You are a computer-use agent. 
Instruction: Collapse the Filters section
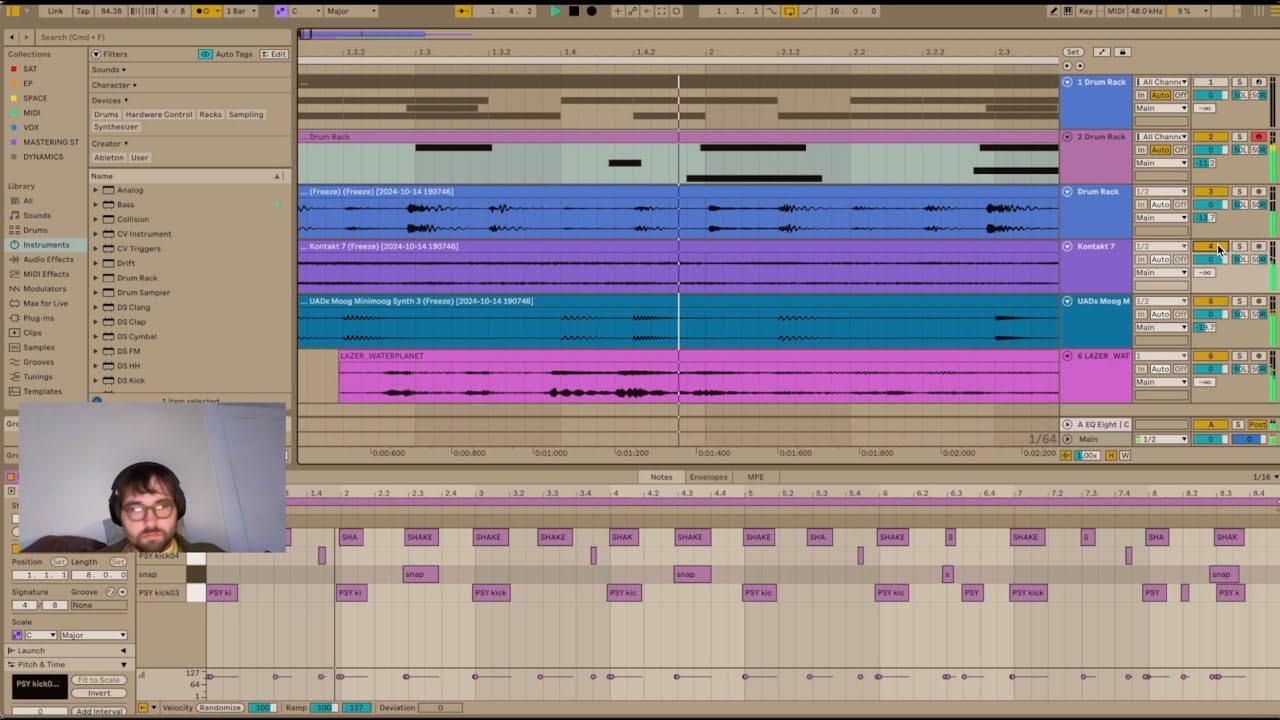(x=96, y=54)
